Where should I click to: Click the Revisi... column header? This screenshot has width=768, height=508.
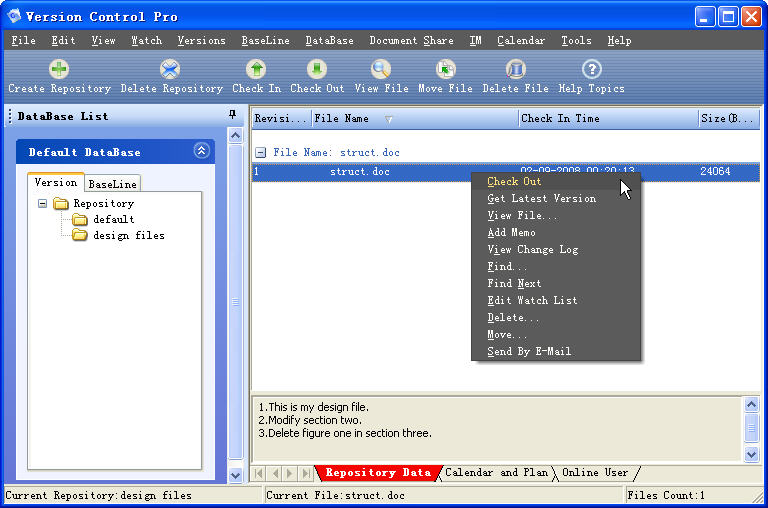282,119
